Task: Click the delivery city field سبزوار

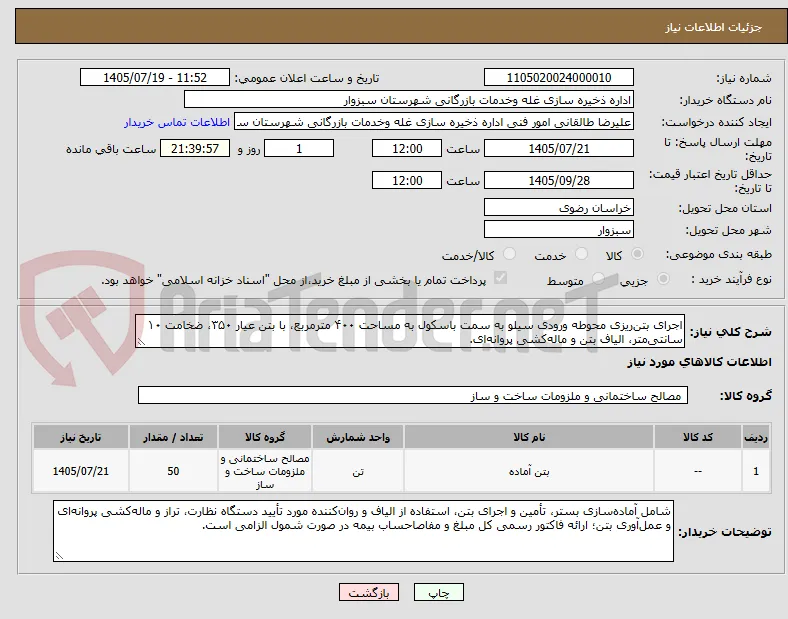Action: [558, 230]
